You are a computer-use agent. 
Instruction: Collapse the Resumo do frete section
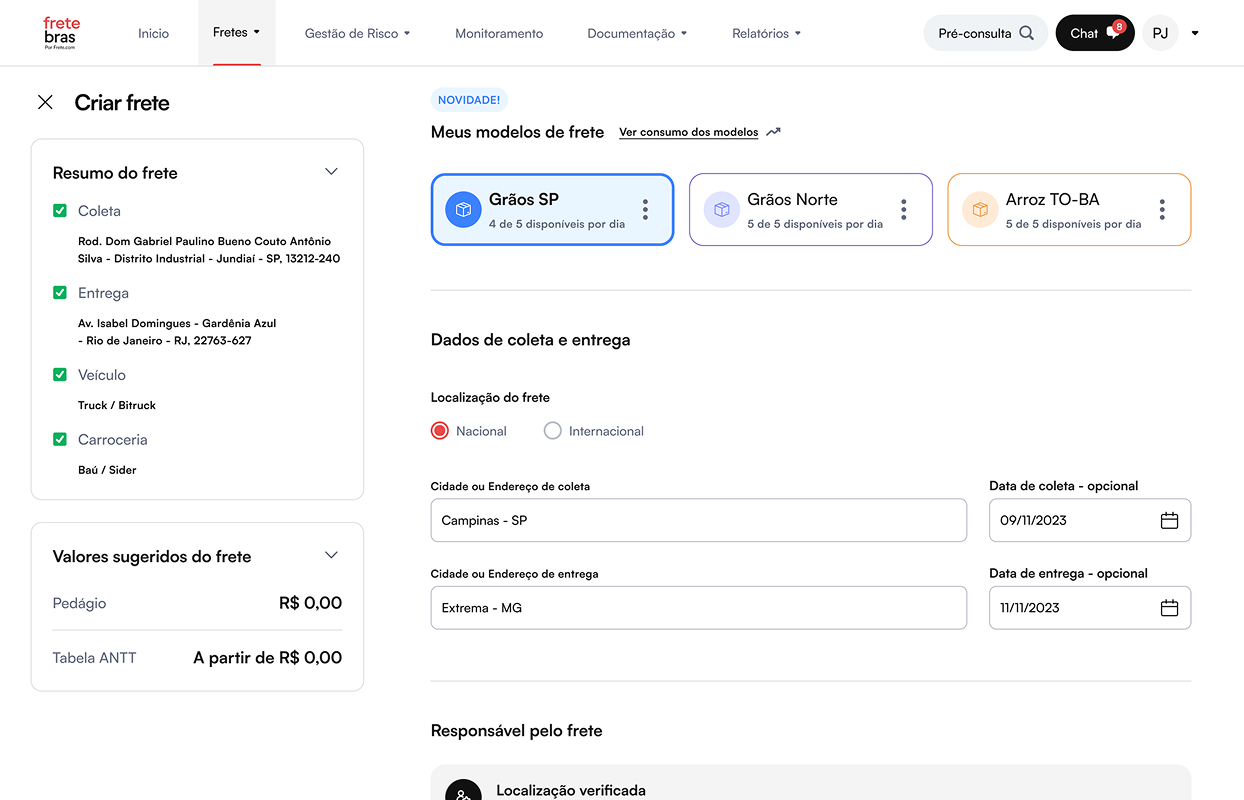331,172
